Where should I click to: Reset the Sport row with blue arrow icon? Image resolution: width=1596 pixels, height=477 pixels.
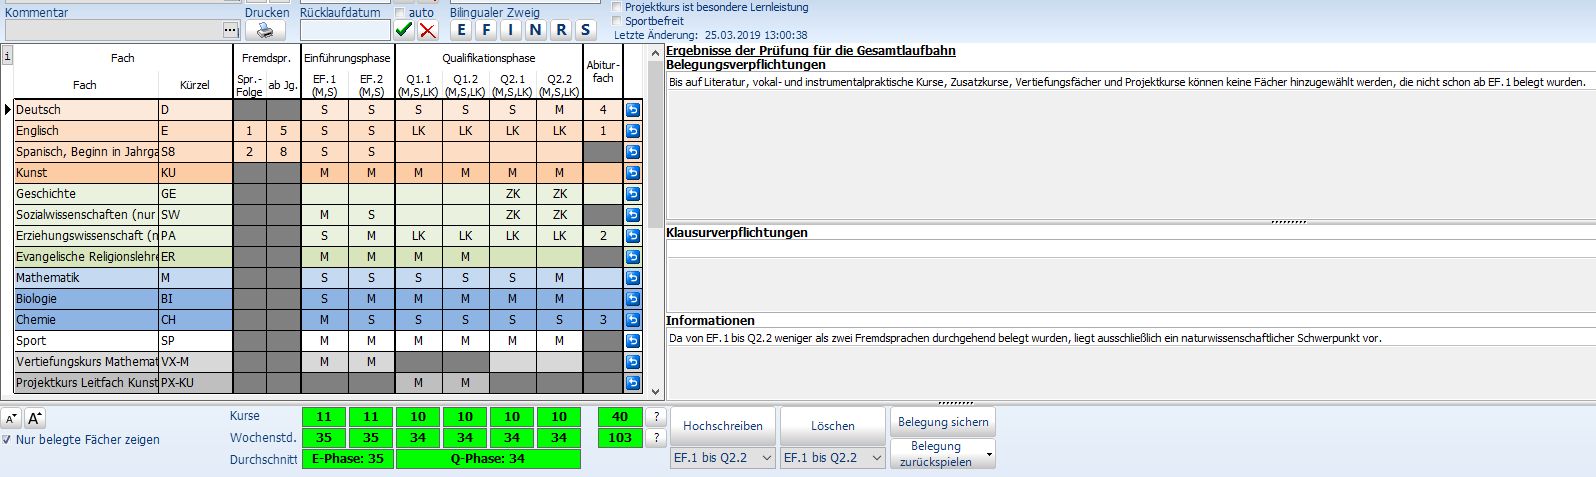coord(633,341)
